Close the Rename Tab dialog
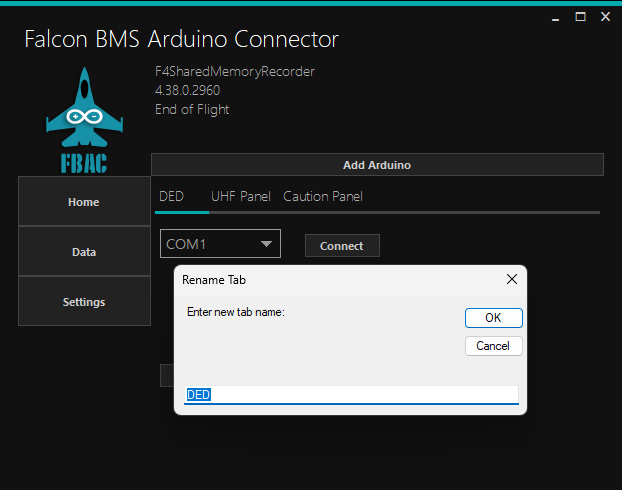Screen dimensions: 622x490 [511, 280]
